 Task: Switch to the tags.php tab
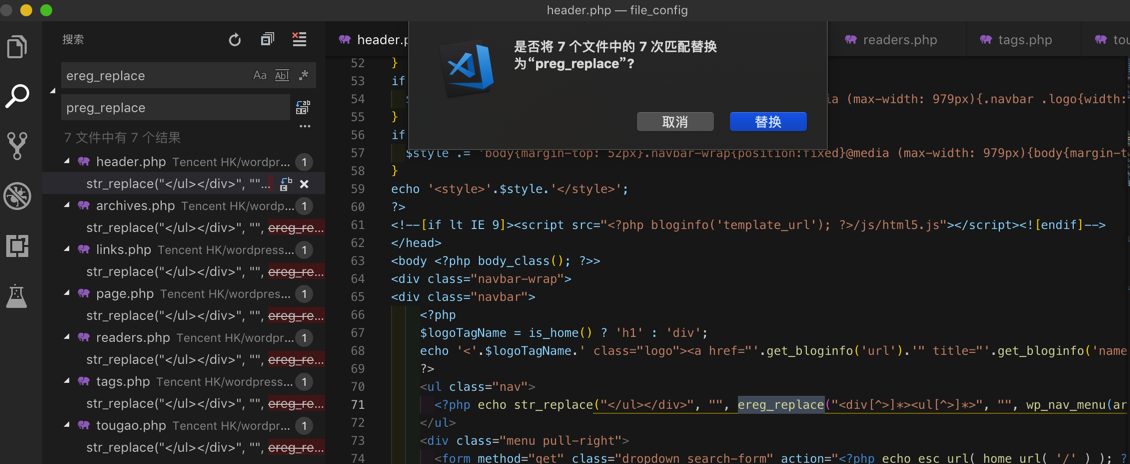pos(1024,40)
